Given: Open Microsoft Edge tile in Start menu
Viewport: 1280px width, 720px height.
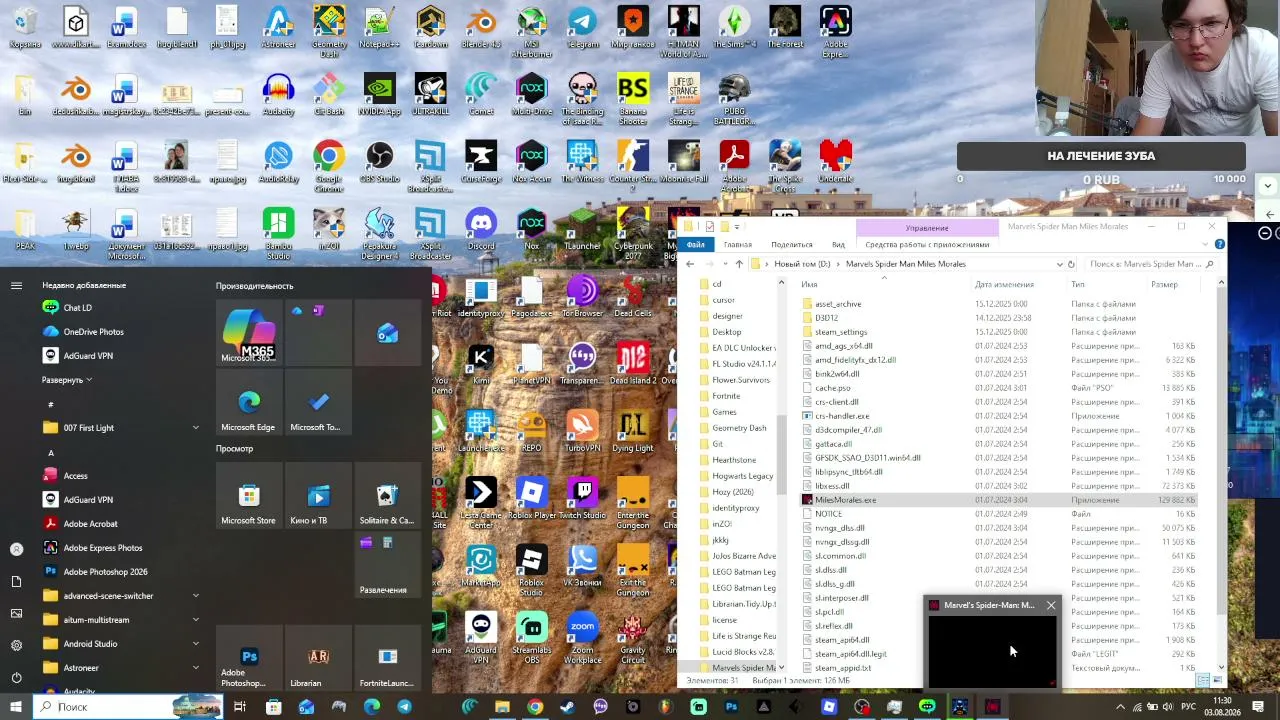Looking at the screenshot, I should [x=248, y=402].
